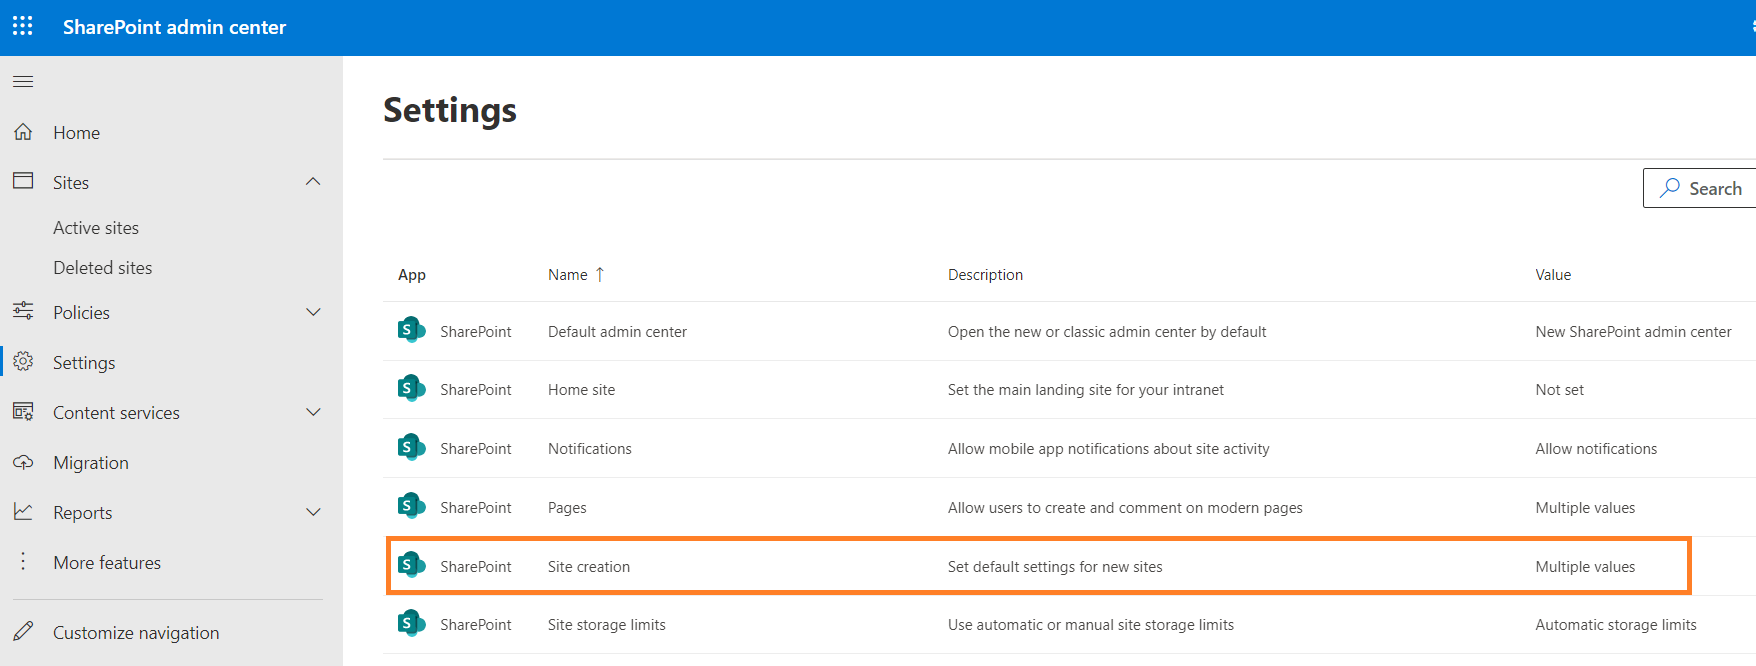Click 'Open the new or classic admin center' description
This screenshot has height=666, width=1756.
click(x=1107, y=331)
